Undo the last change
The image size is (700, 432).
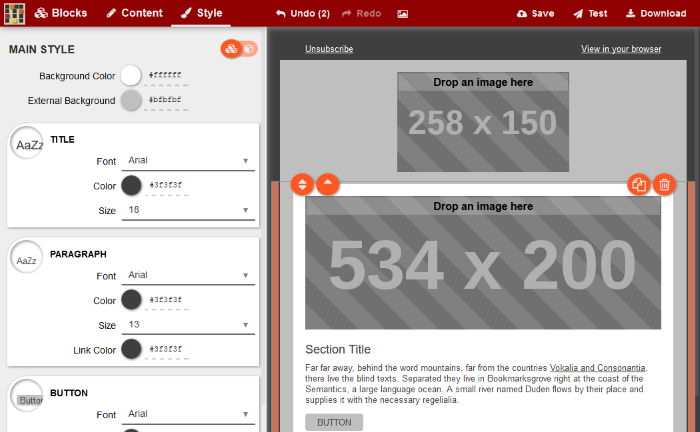click(303, 14)
